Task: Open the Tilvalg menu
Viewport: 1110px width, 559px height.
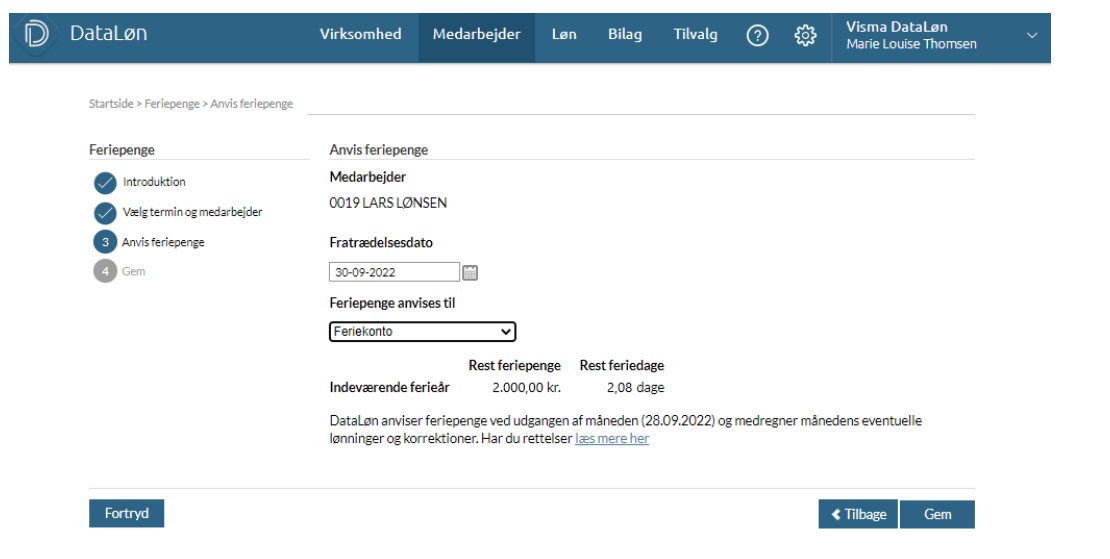Action: (x=695, y=35)
